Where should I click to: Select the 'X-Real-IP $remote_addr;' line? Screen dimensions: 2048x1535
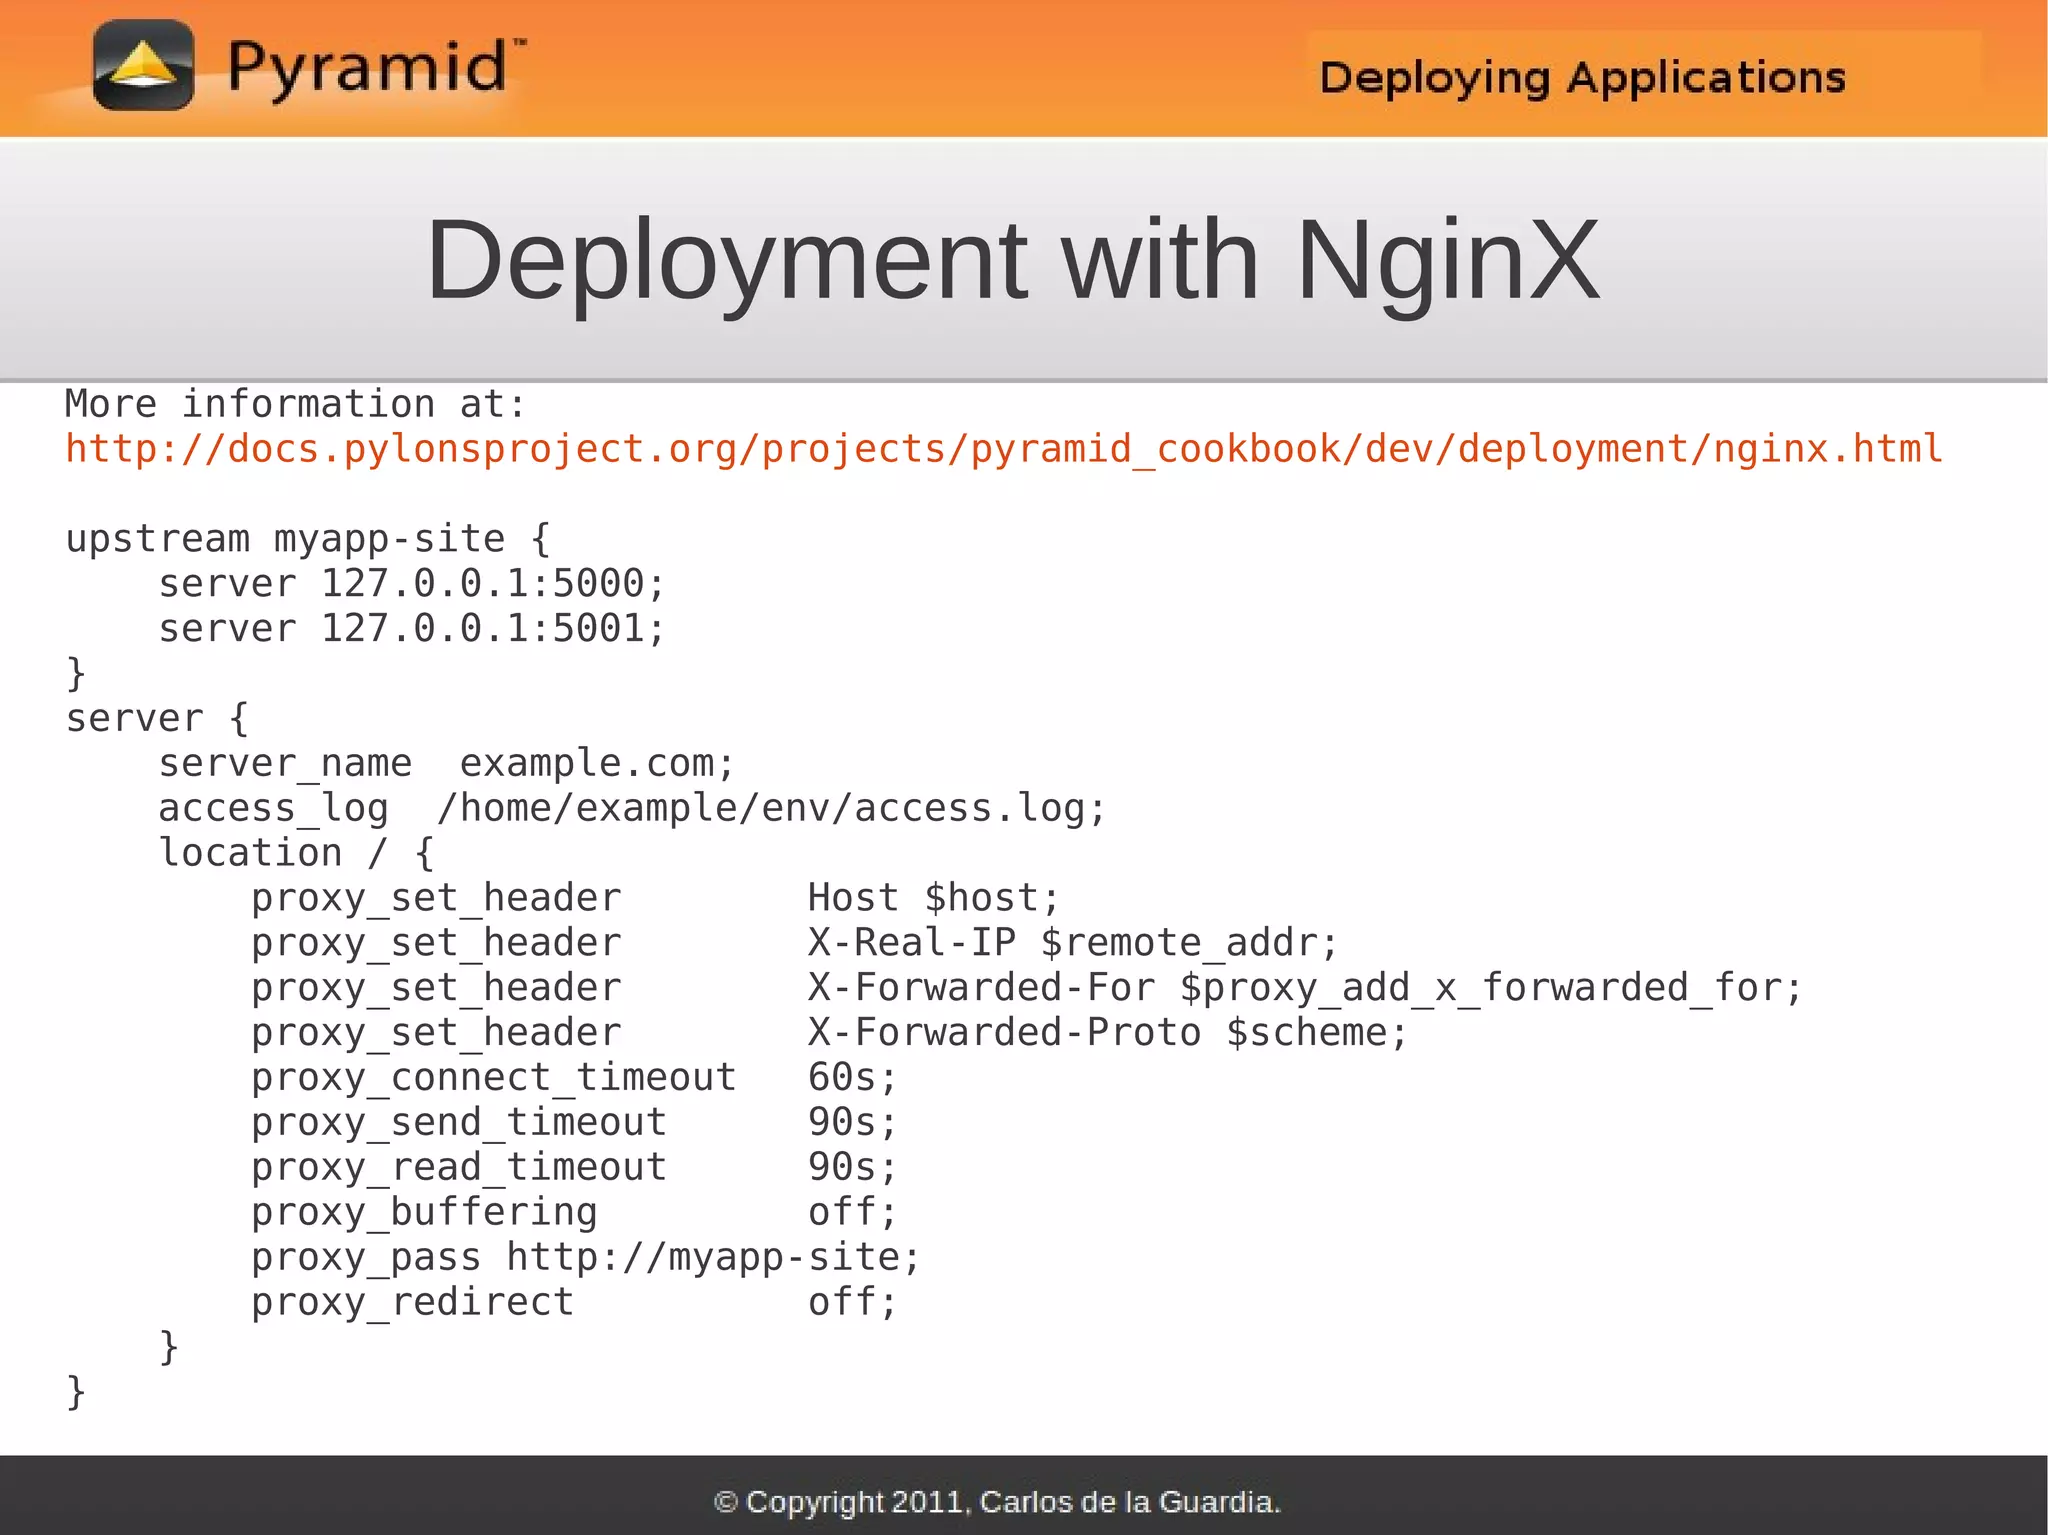pyautogui.click(x=795, y=943)
